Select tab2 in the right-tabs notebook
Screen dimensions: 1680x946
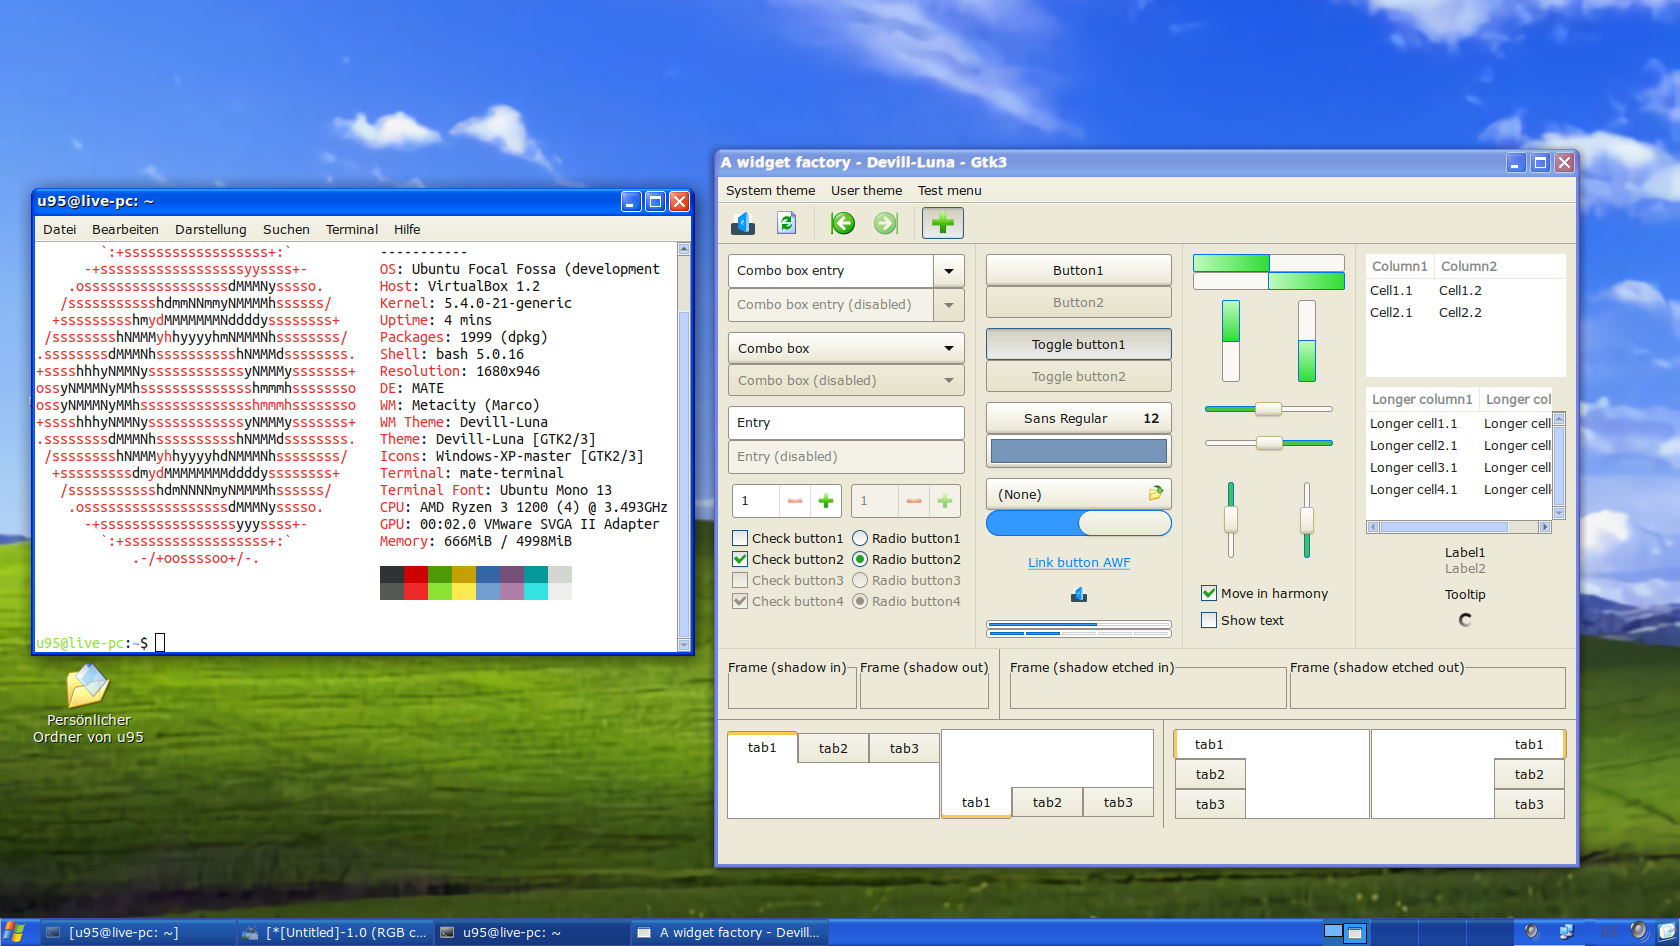[x=1529, y=774]
